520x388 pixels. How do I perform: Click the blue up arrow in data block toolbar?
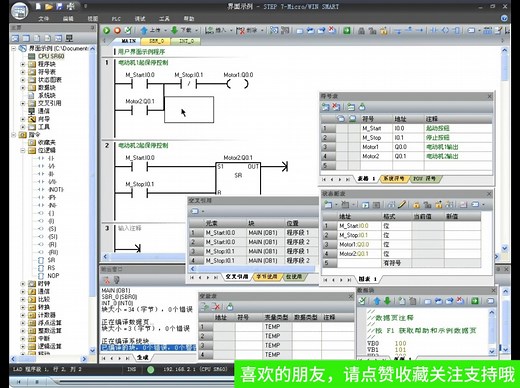point(377,301)
